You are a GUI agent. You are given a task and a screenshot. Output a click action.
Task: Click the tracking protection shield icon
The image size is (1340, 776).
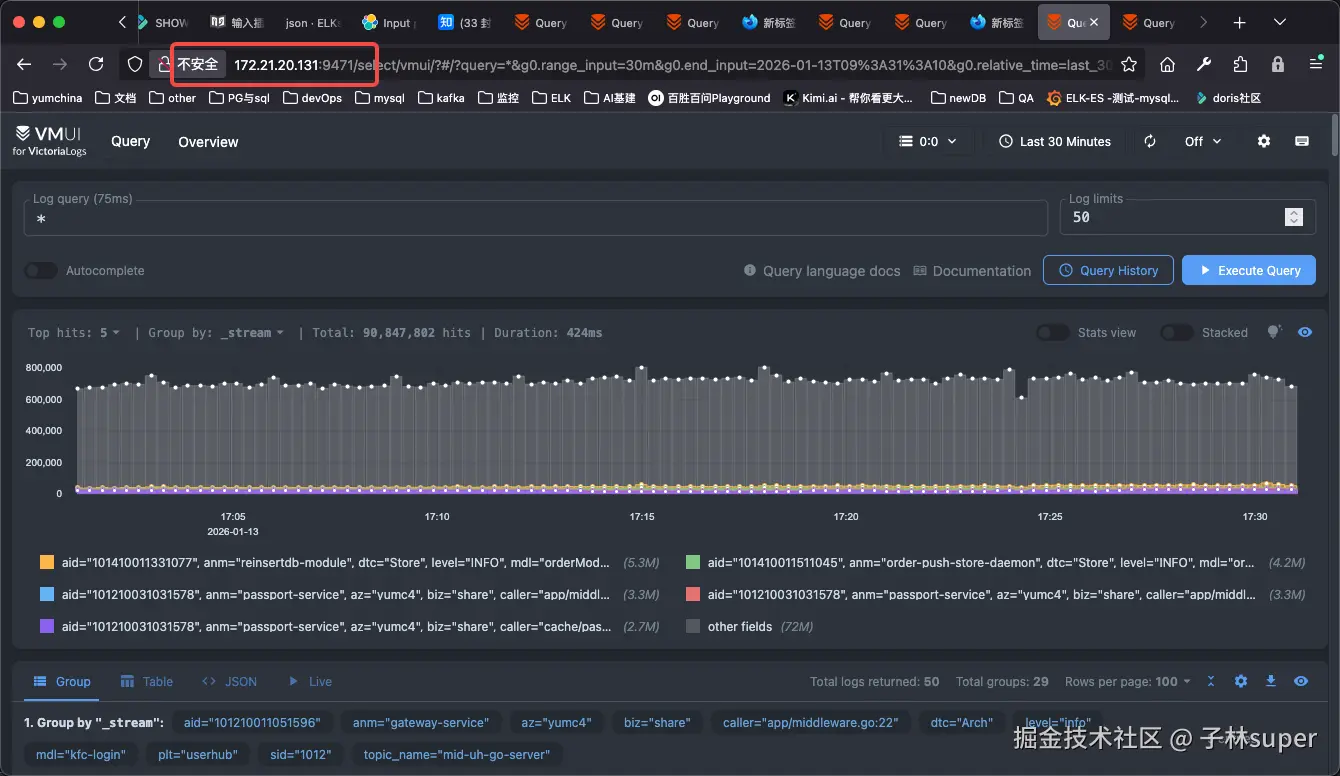tap(136, 64)
